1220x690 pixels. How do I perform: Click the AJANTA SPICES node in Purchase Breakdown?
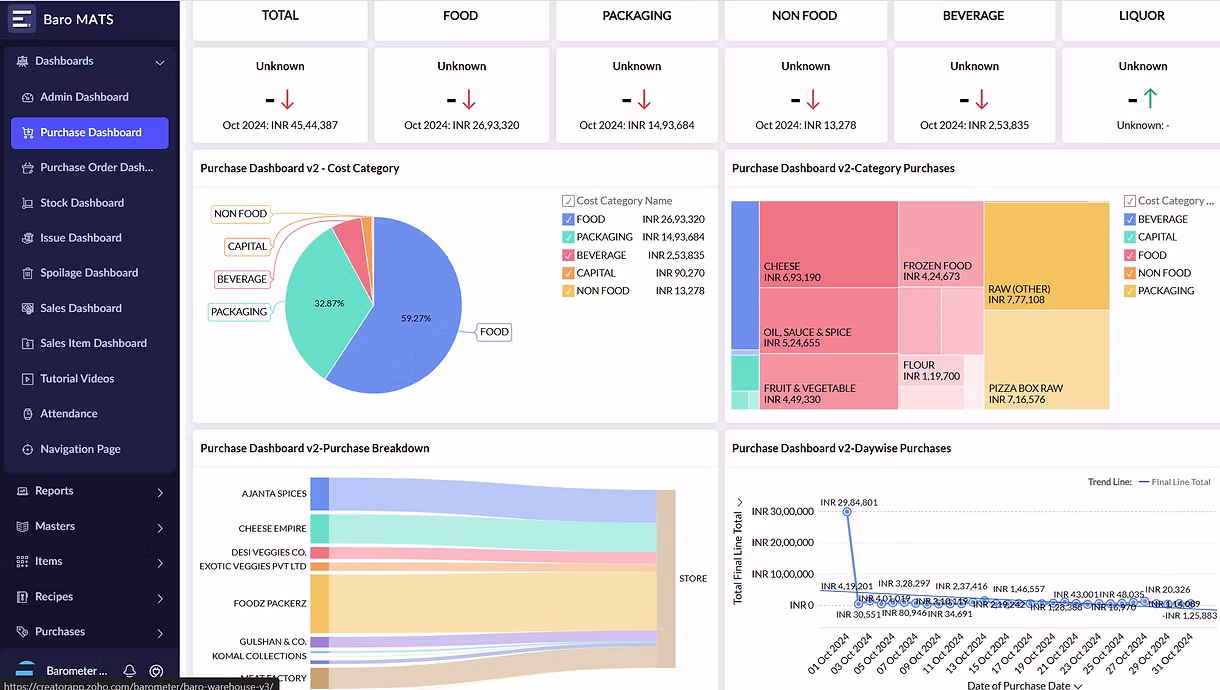click(319, 494)
